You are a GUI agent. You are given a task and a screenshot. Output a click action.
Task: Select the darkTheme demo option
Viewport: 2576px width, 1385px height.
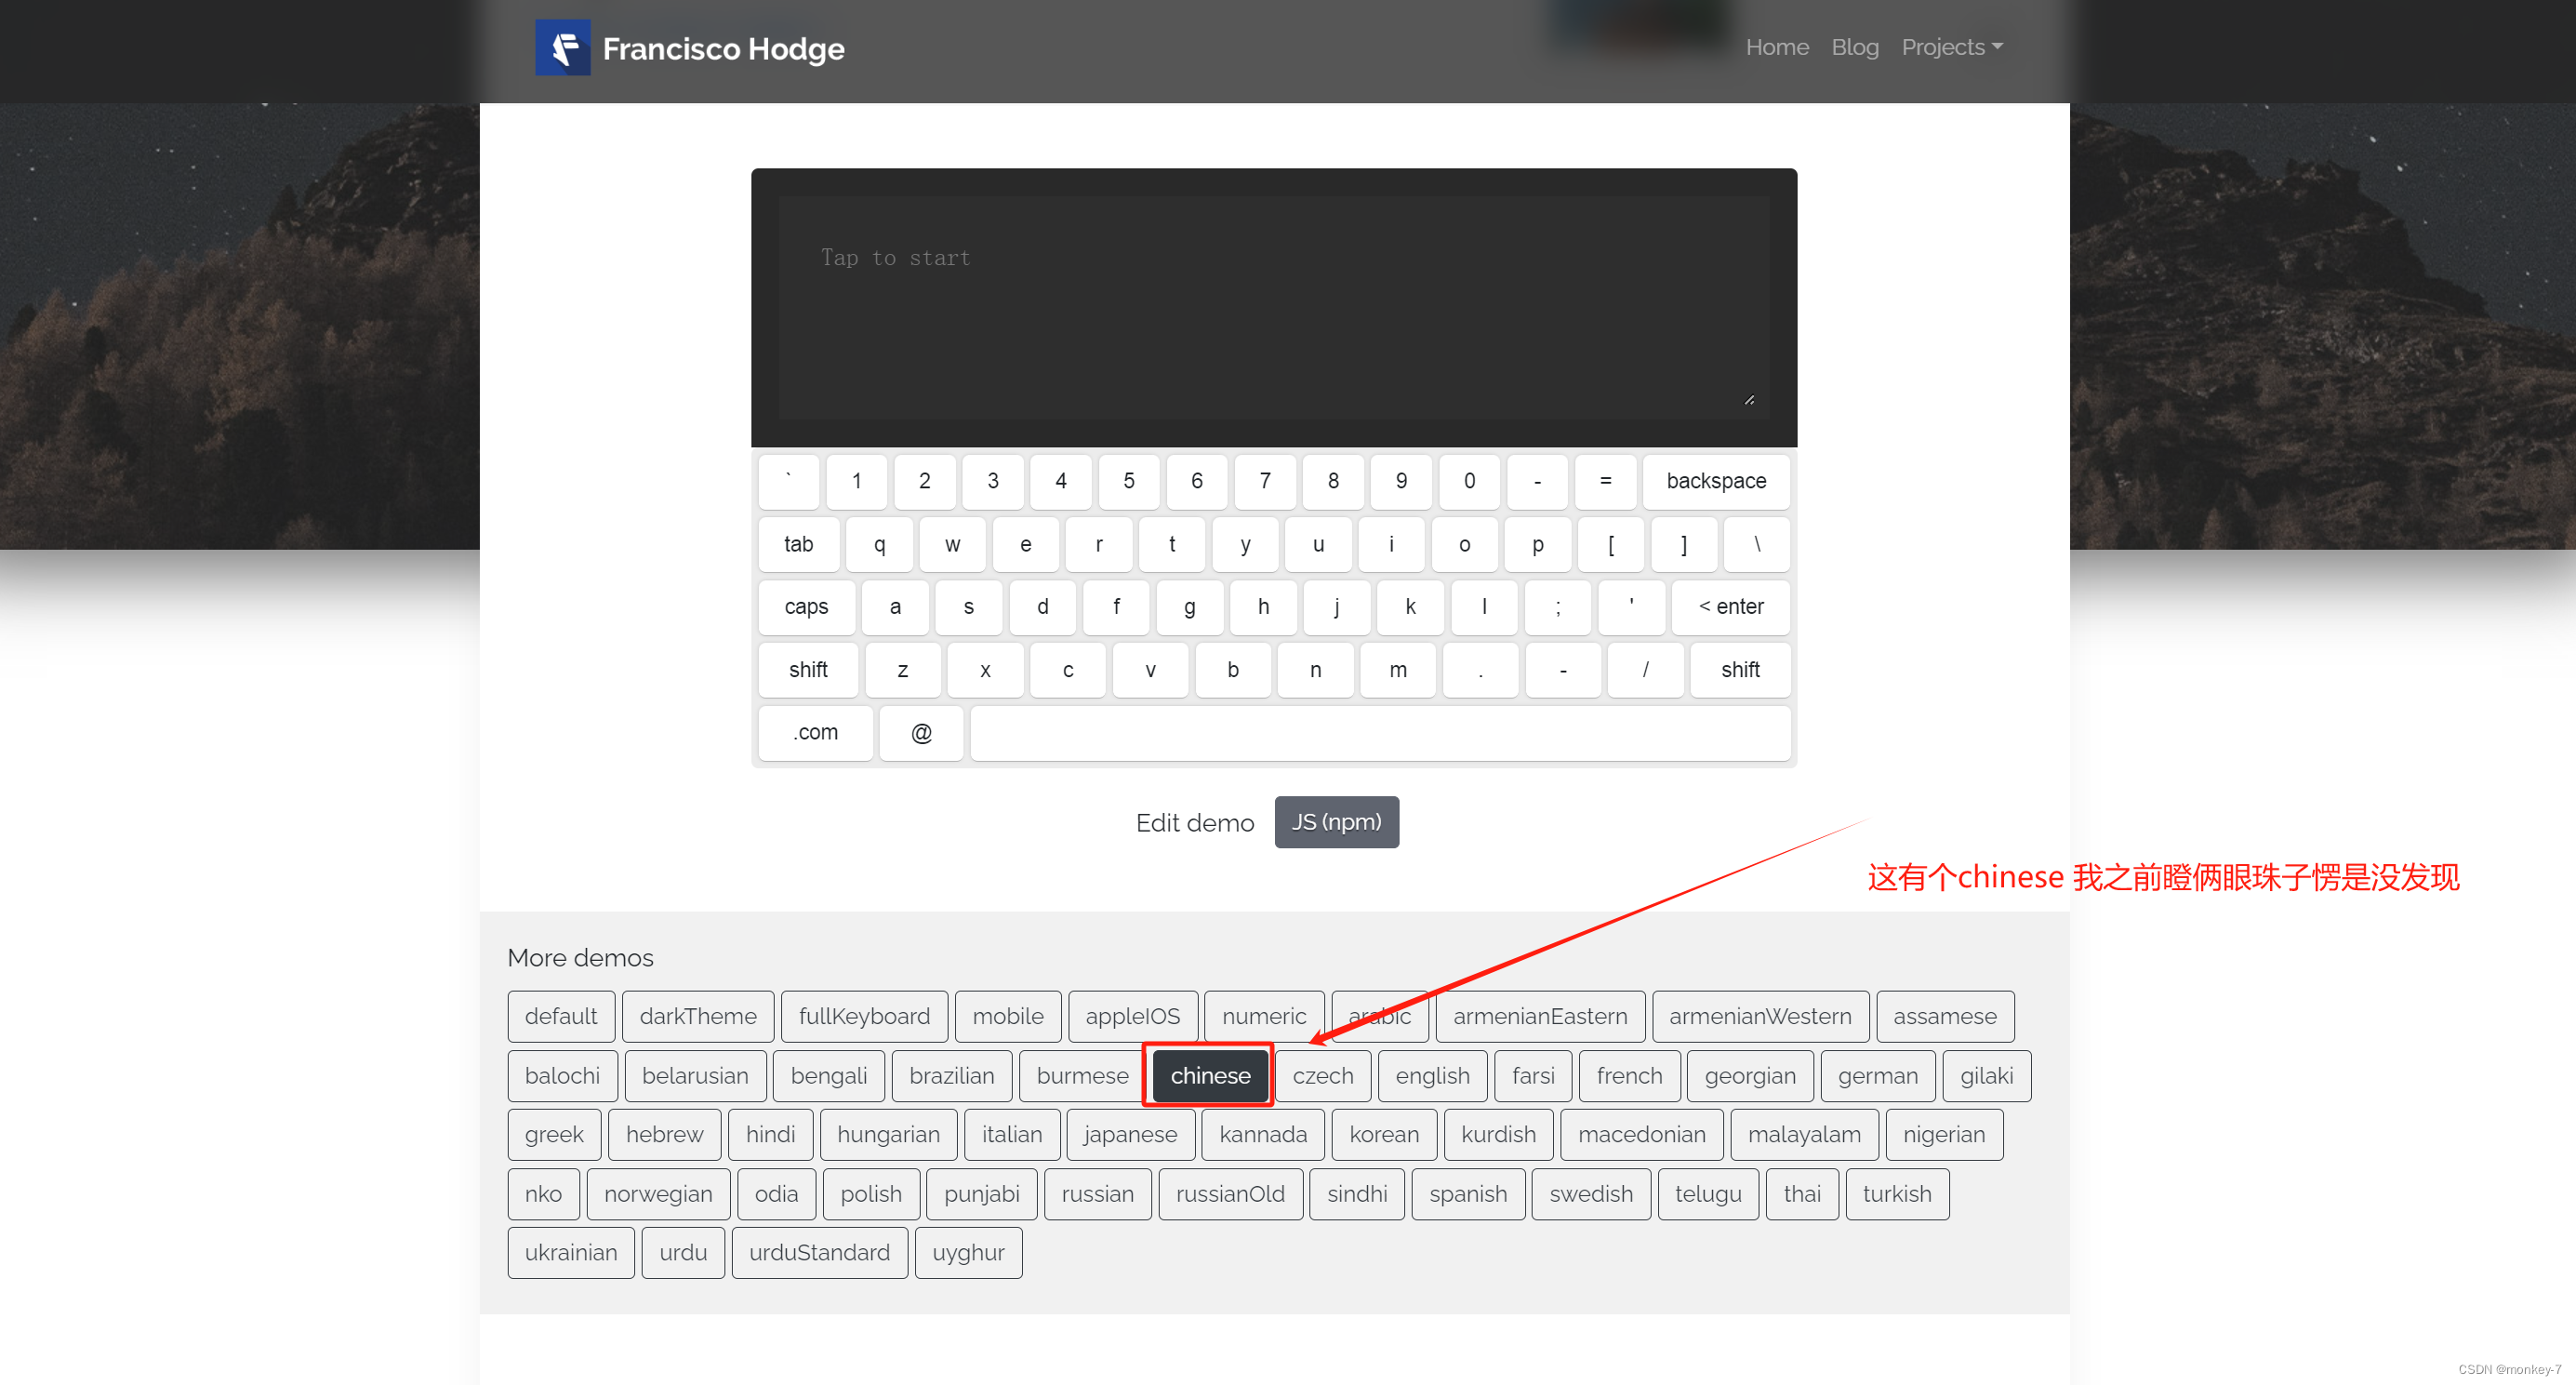pos(696,1017)
